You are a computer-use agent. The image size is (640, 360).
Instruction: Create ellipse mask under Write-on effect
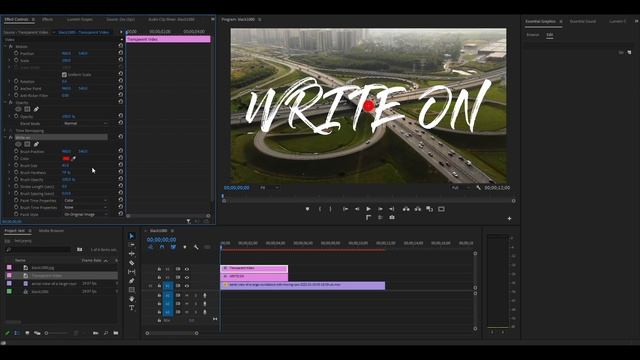coord(18,144)
